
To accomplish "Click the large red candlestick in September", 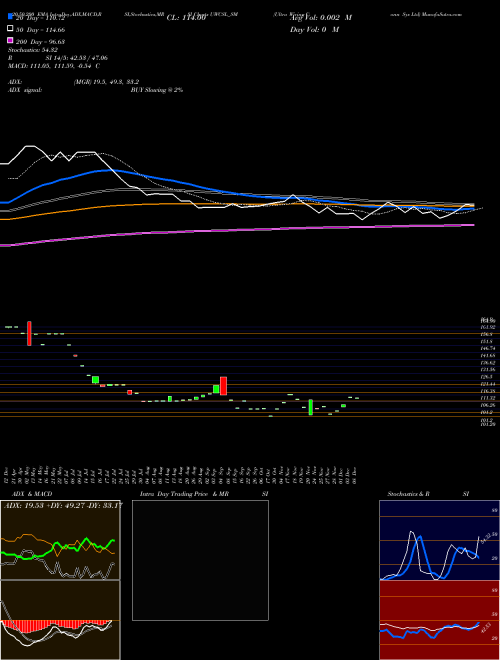I will [x=223, y=386].
